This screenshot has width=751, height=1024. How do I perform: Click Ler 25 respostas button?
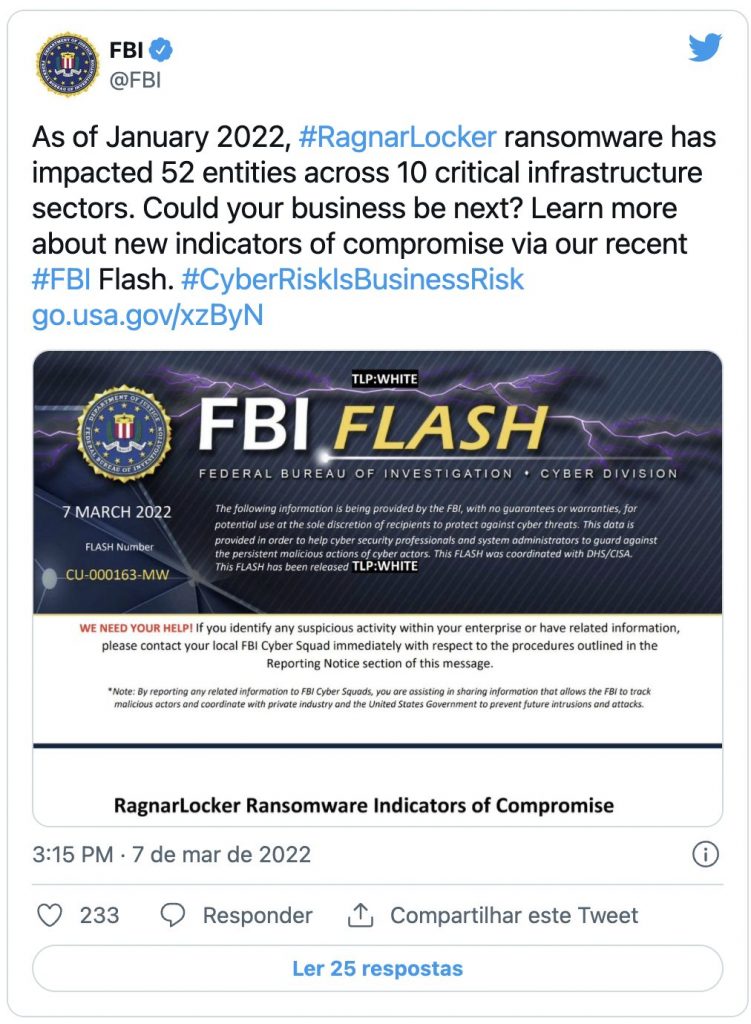click(x=377, y=968)
